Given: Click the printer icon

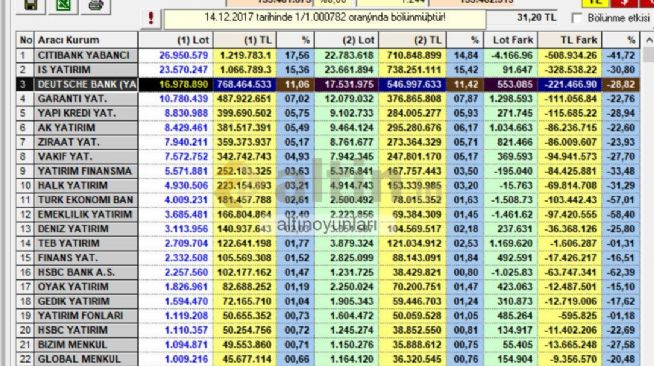Looking at the screenshot, I should point(96,6).
